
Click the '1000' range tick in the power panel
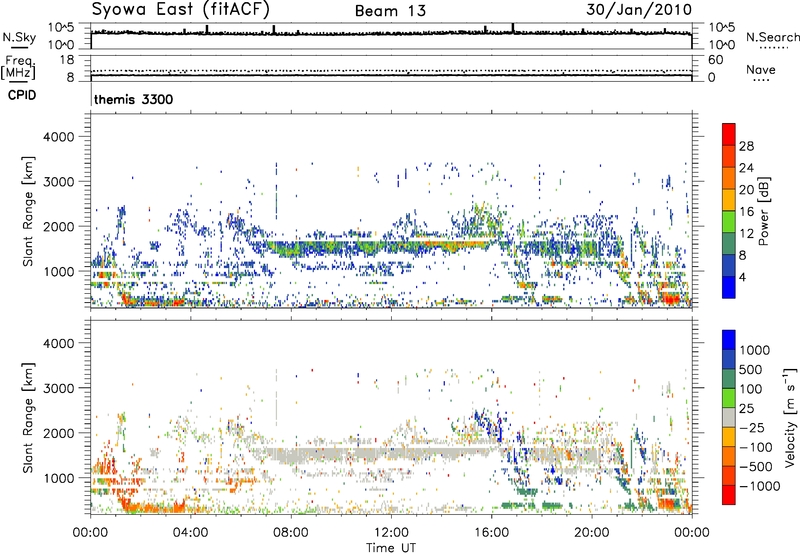coord(59,271)
